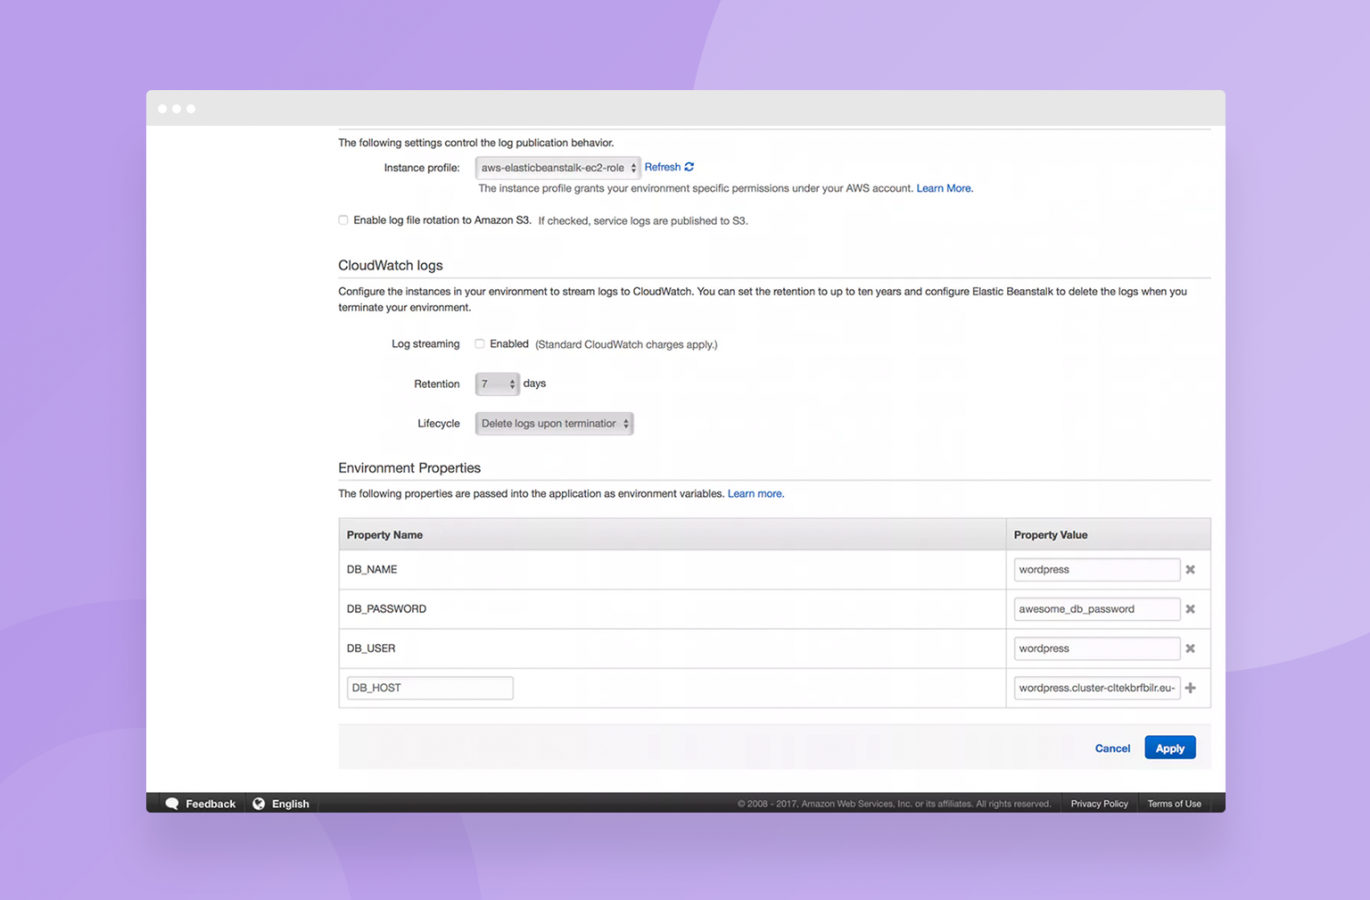Open Learn More link for instance profile

tap(944, 188)
